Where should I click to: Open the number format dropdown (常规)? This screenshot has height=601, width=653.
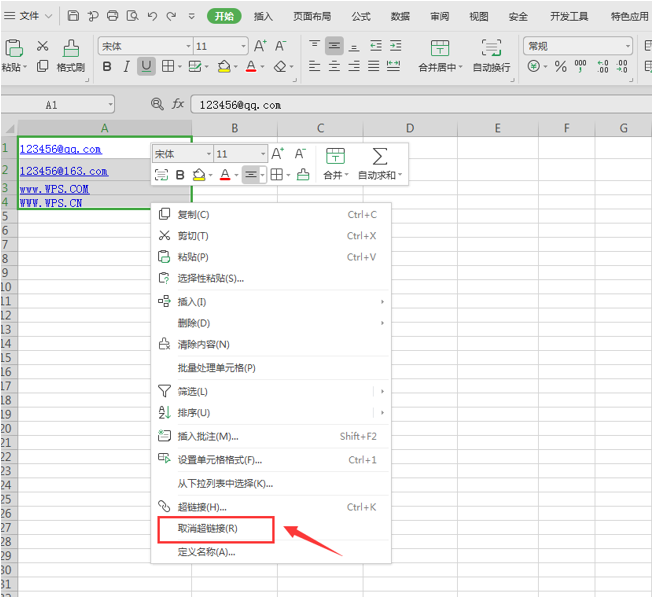[x=627, y=46]
